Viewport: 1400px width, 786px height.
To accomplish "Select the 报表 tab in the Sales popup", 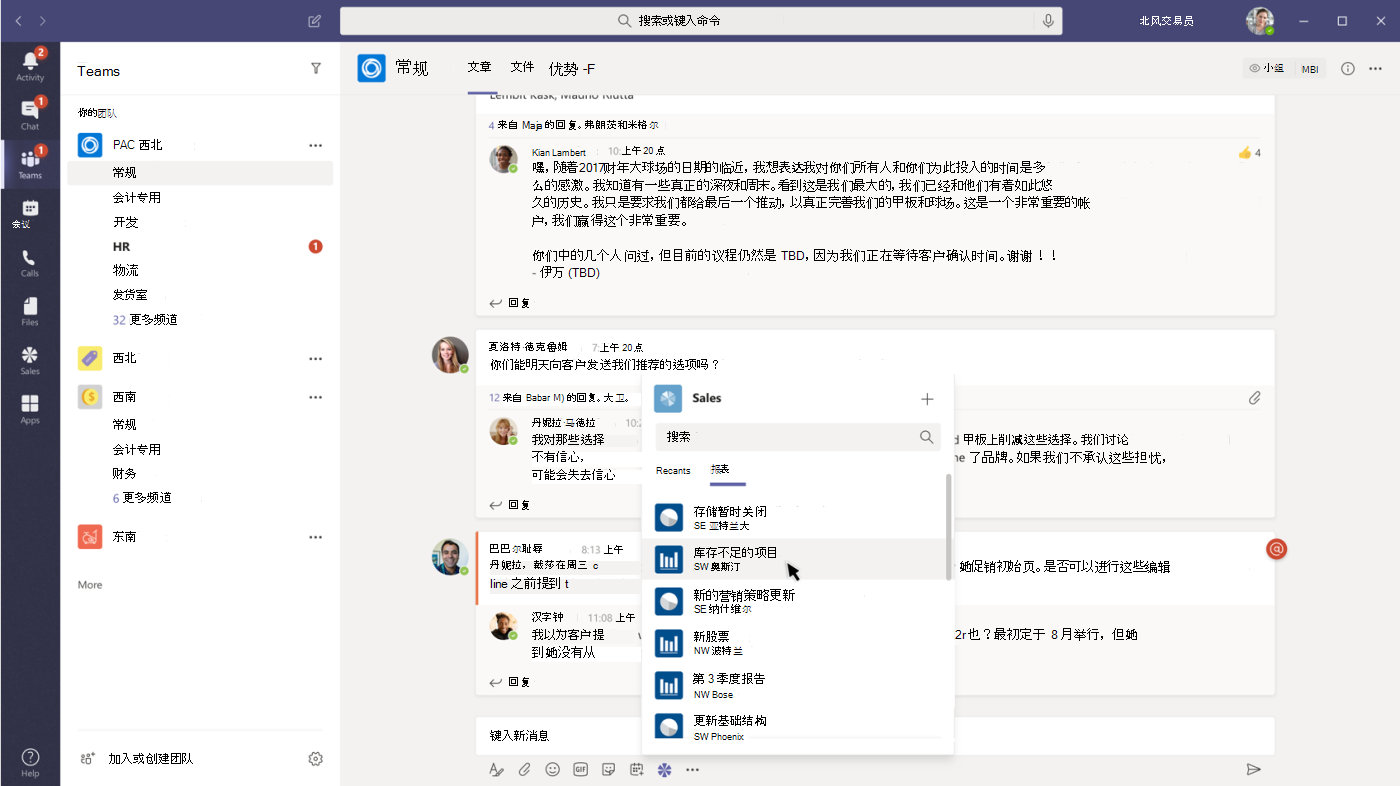I will click(720, 470).
